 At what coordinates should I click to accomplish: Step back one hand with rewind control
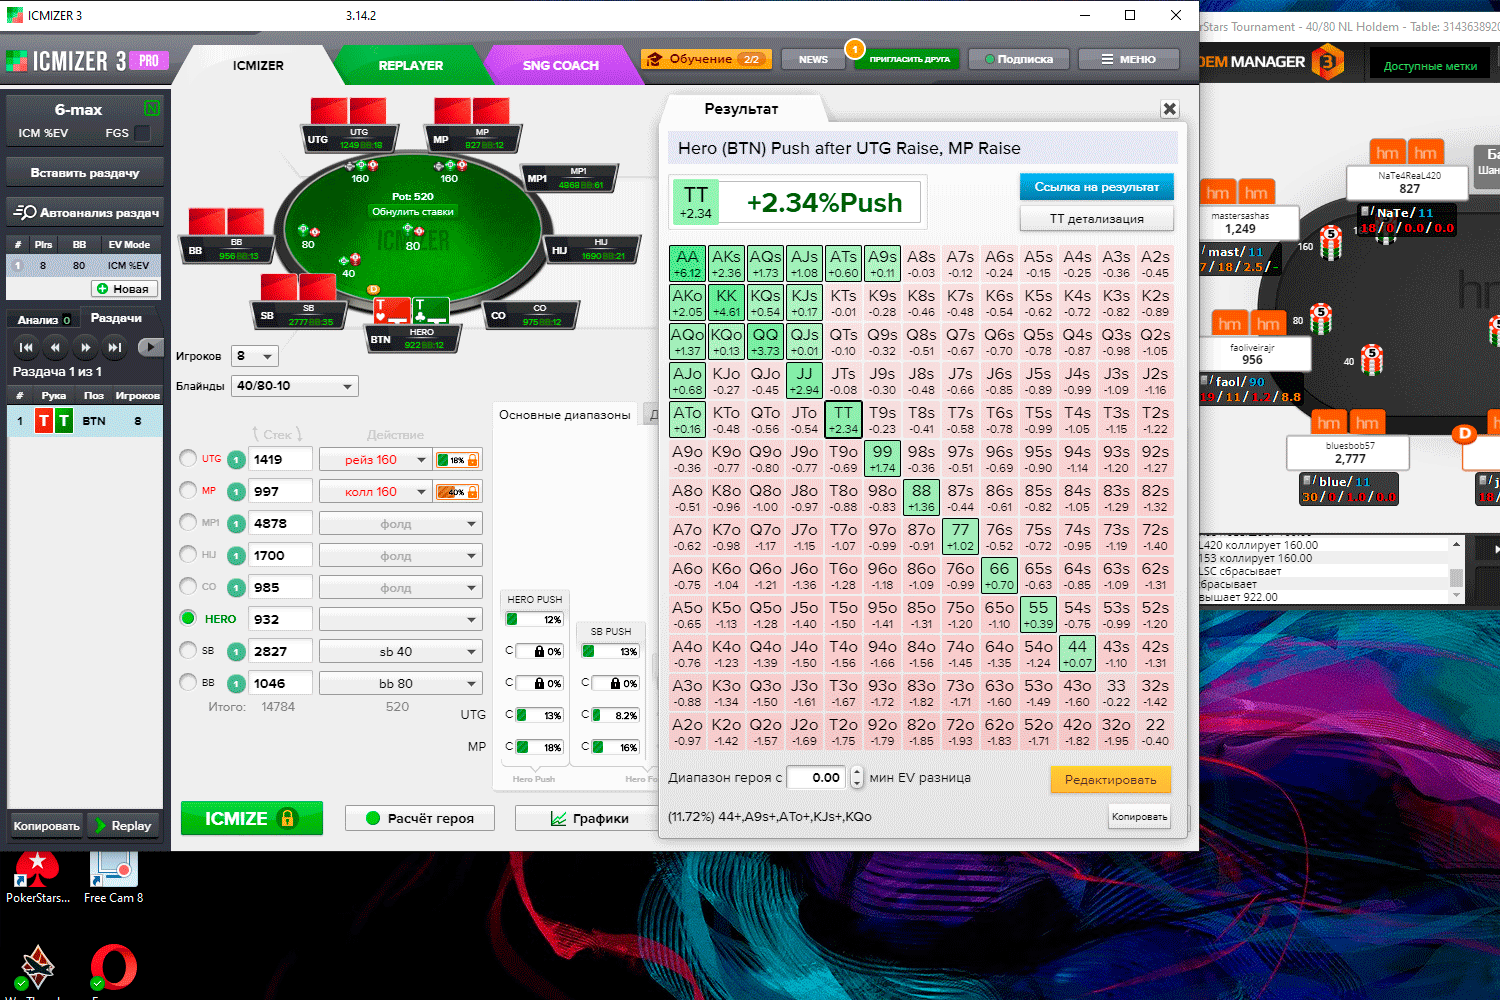pyautogui.click(x=56, y=347)
